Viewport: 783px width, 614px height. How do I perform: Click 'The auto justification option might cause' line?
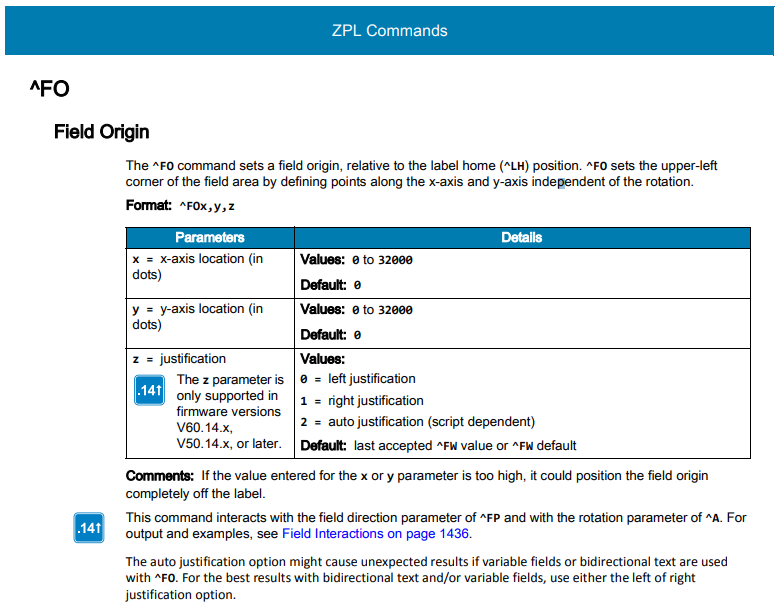[x=426, y=562]
